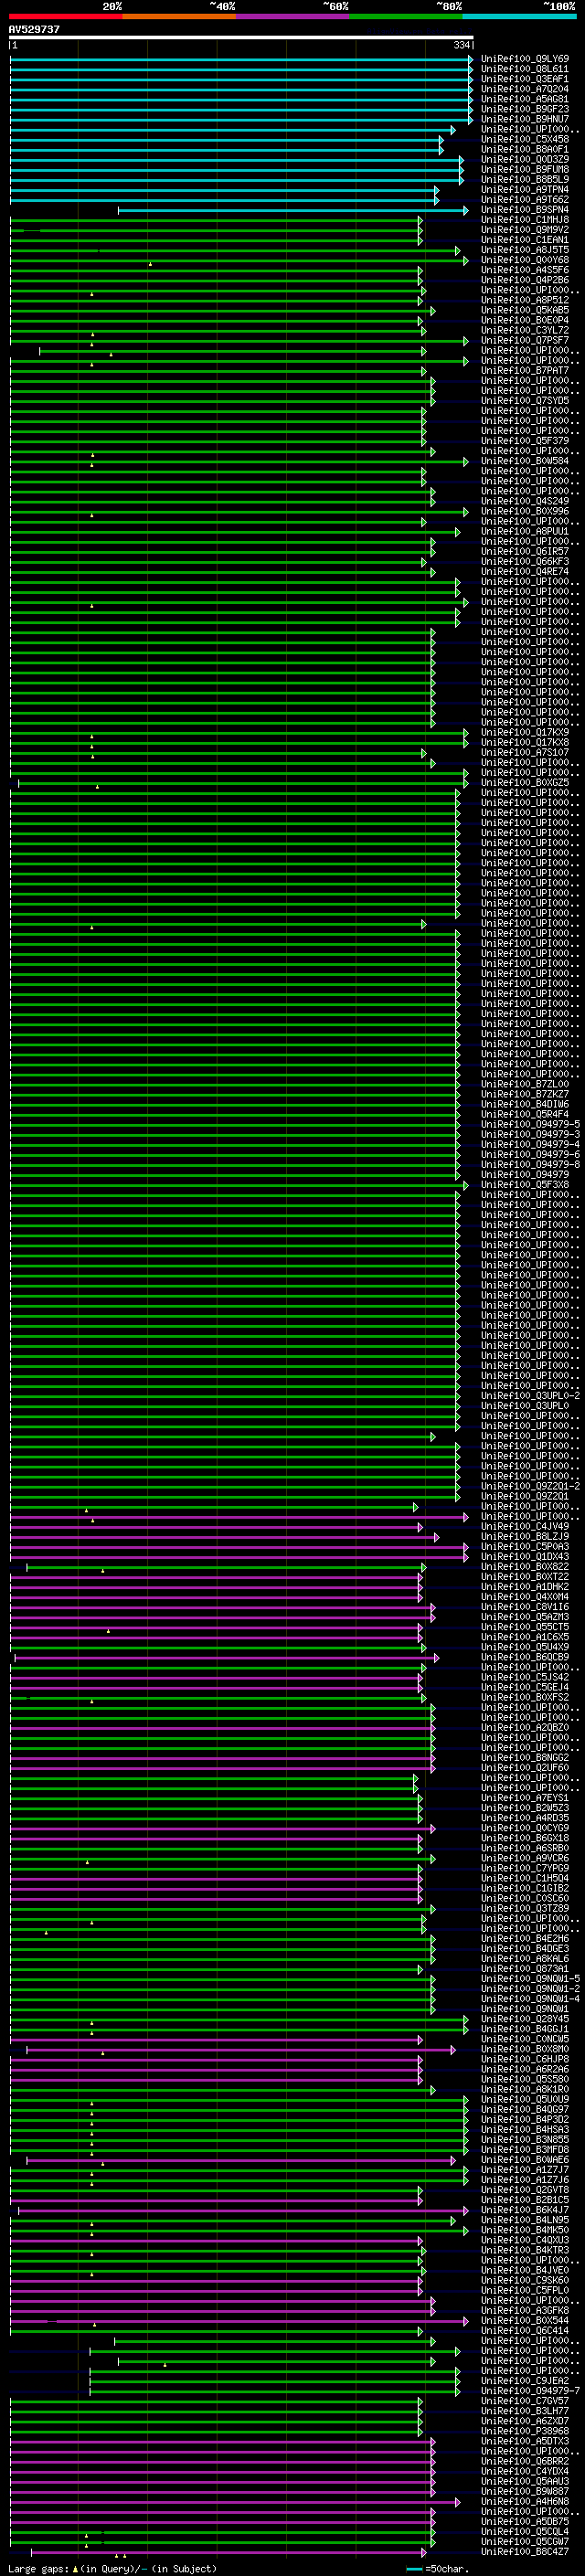585x2576 pixels.
Task: Click UniRef100_A9TPN4 label
Action: (525, 189)
